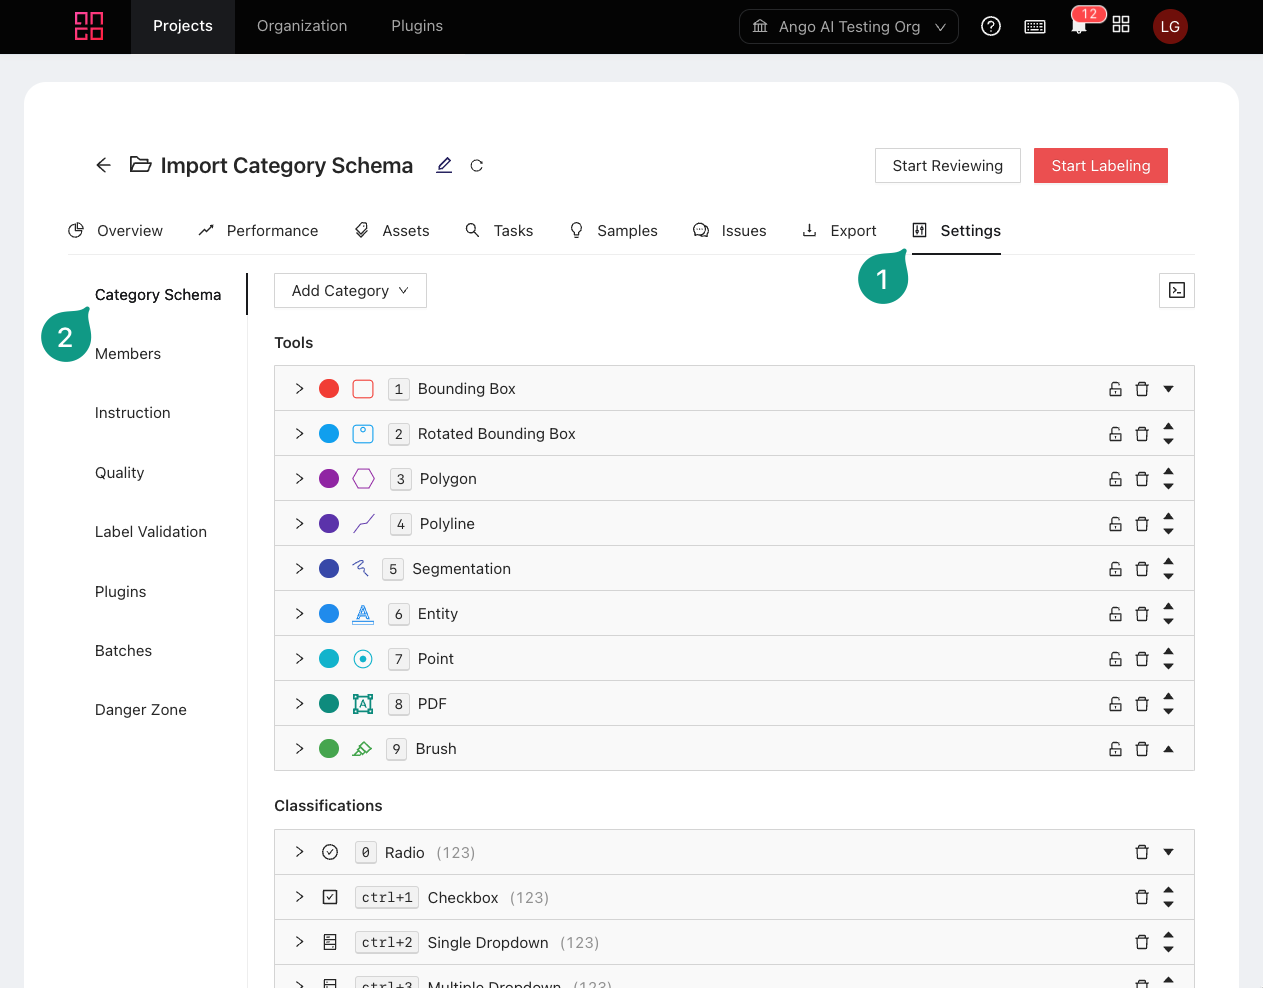The image size is (1263, 988).
Task: Toggle the lock on Segmentation row
Action: (x=1115, y=569)
